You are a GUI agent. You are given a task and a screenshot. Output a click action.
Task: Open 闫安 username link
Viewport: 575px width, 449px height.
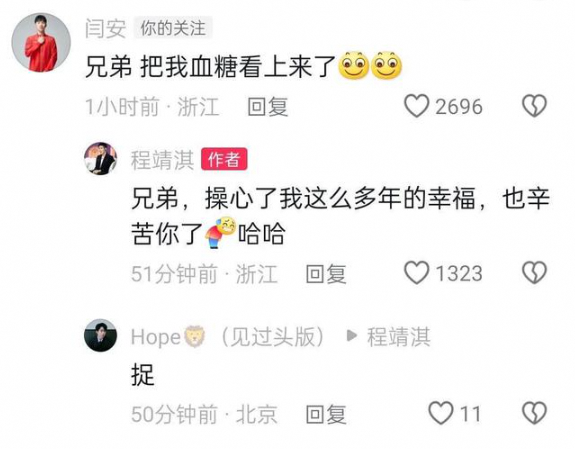click(106, 29)
